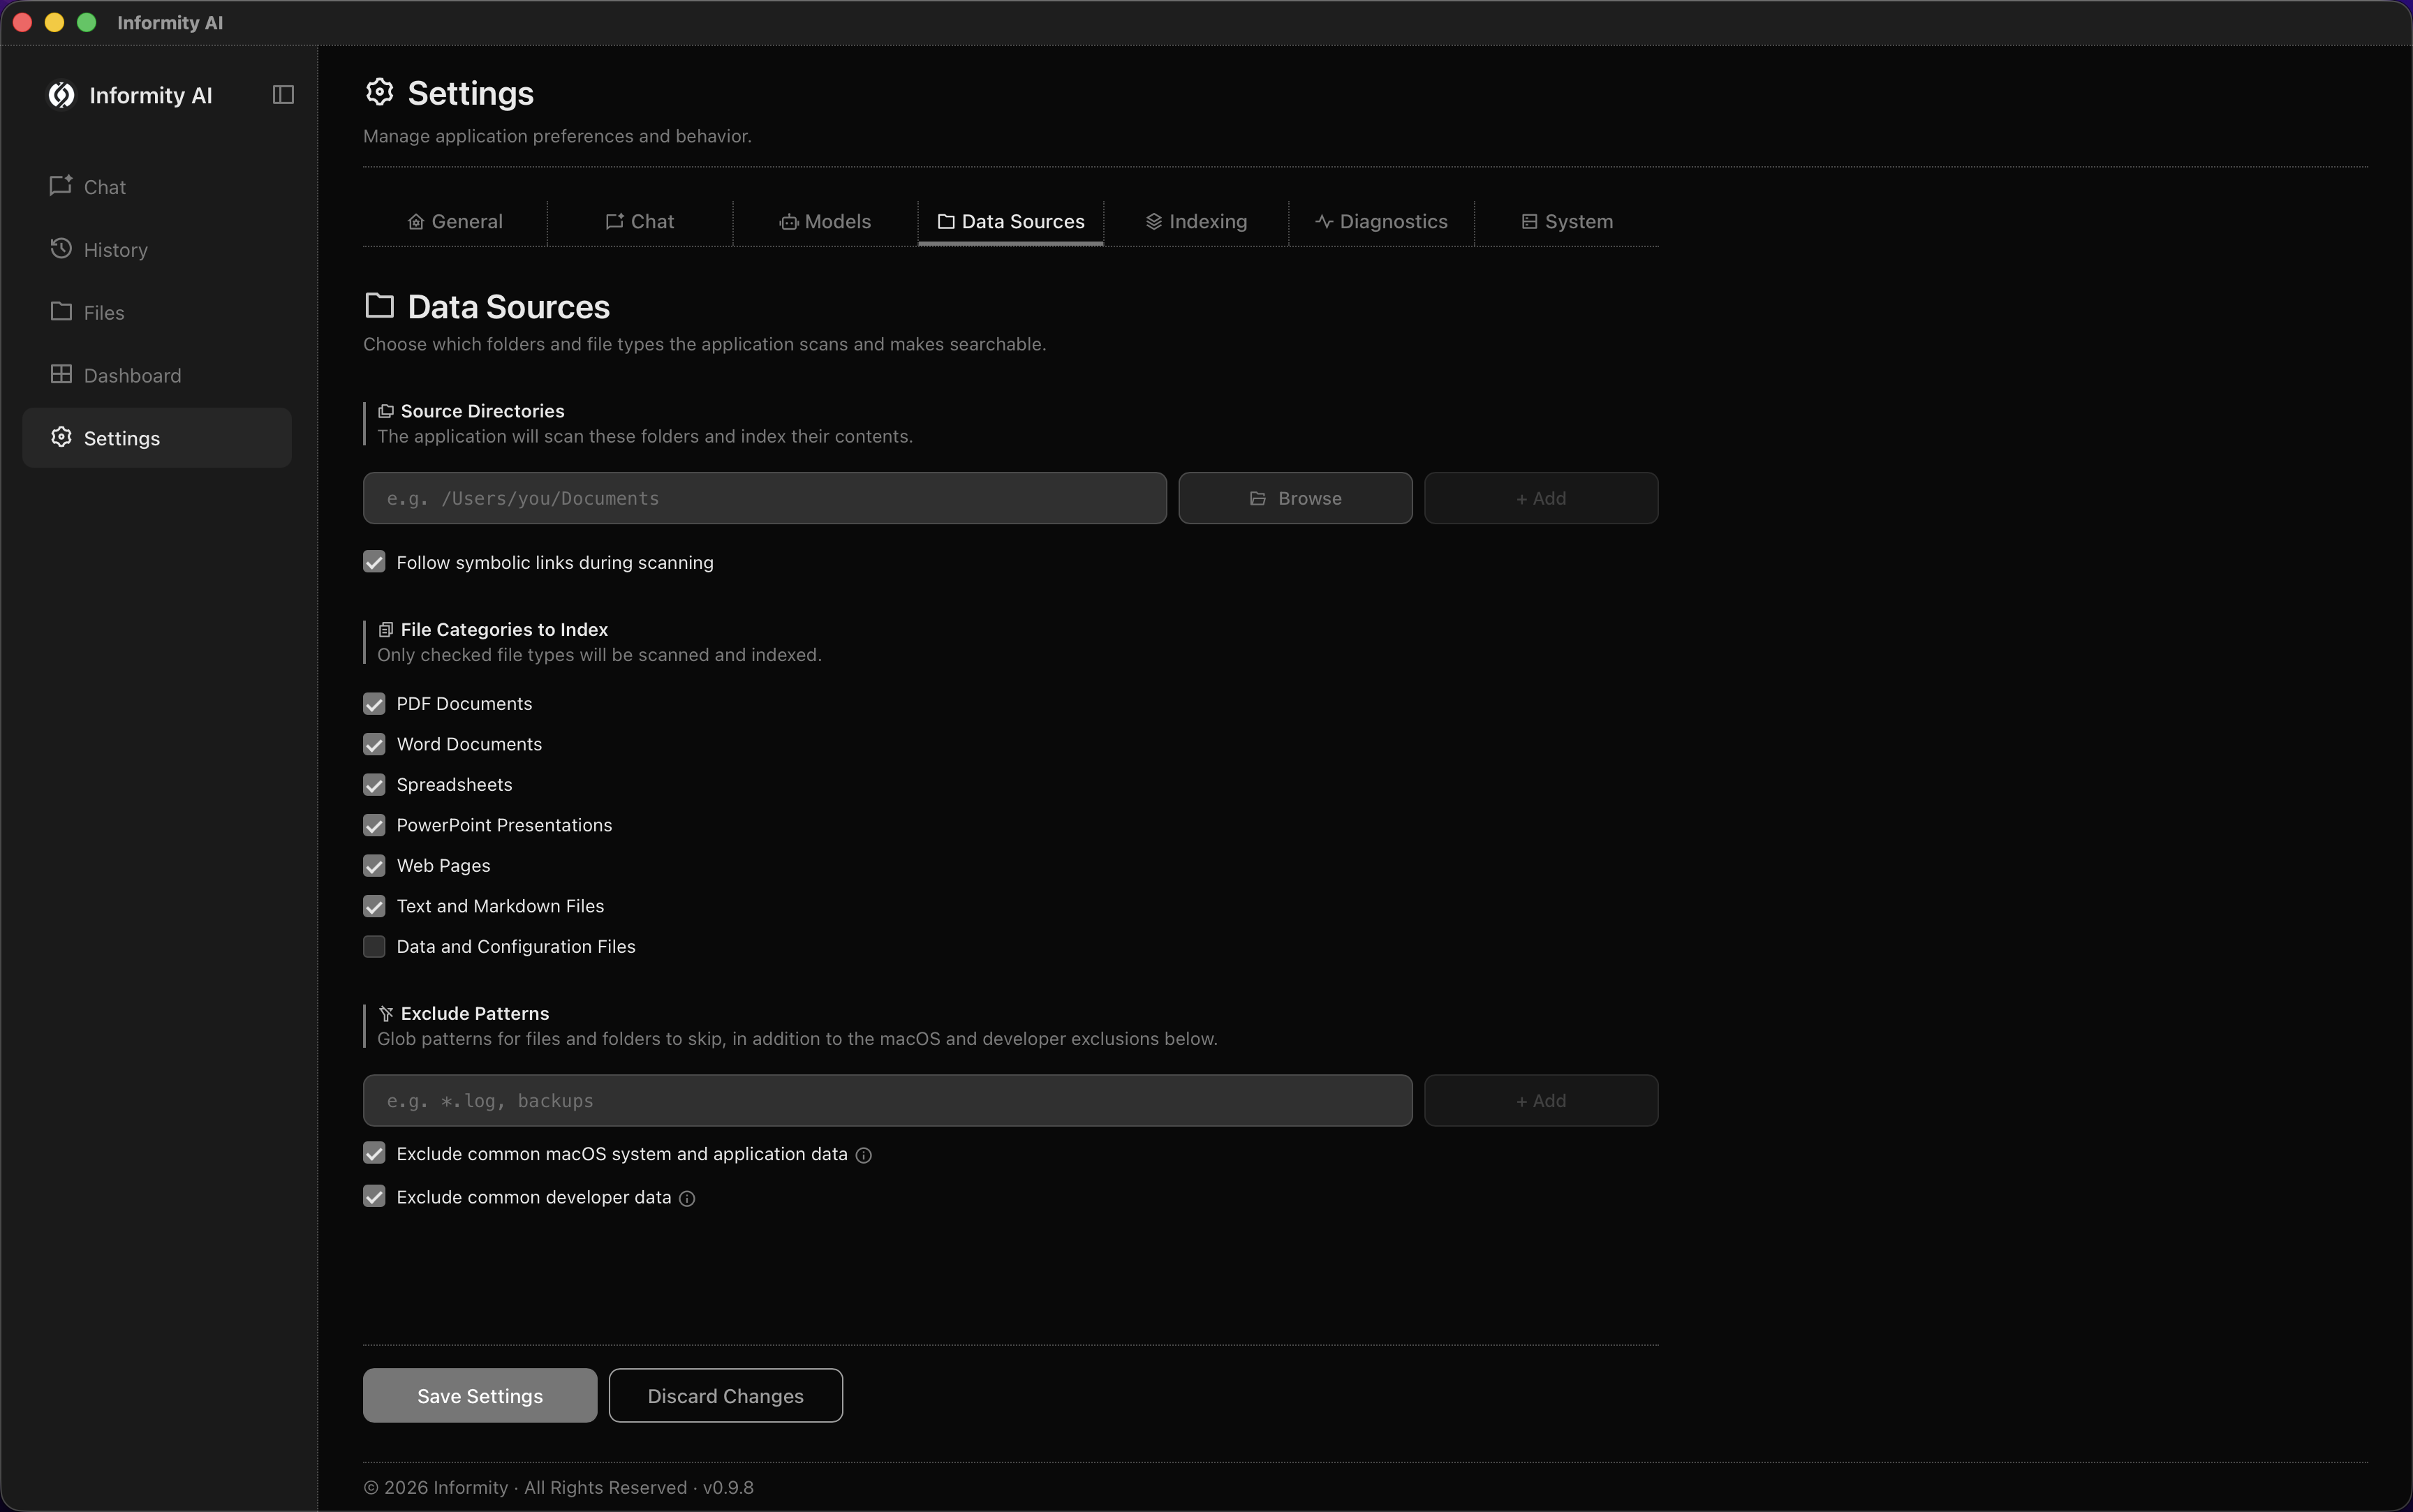The height and width of the screenshot is (1512, 2413).
Task: Uncheck Text and Markdown Files
Action: click(374, 906)
